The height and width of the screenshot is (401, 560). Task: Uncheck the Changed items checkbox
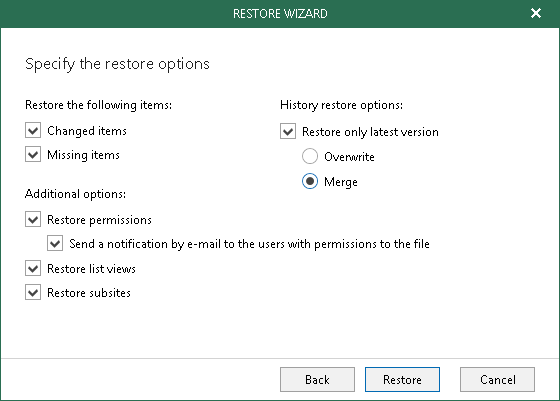click(33, 130)
